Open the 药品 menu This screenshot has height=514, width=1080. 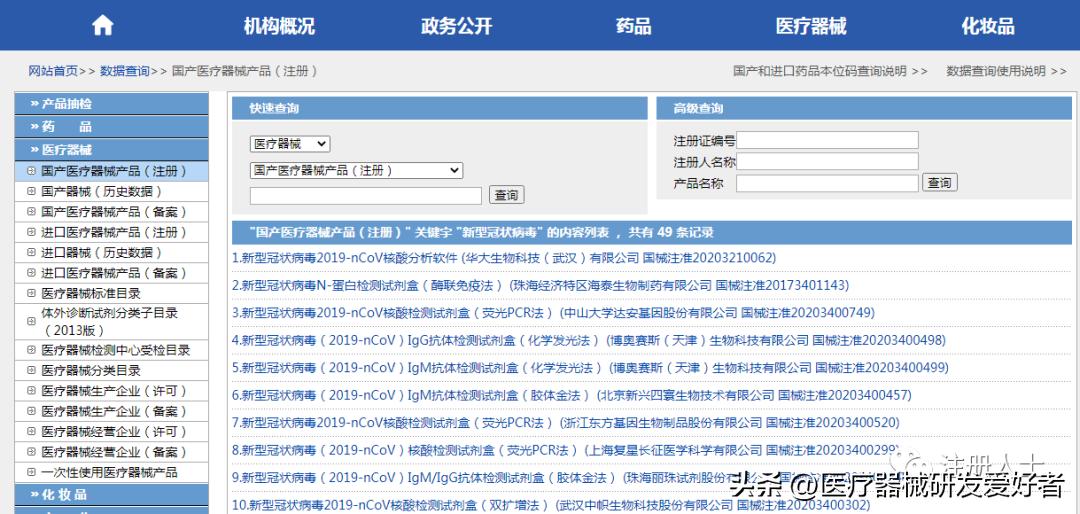[x=634, y=26]
